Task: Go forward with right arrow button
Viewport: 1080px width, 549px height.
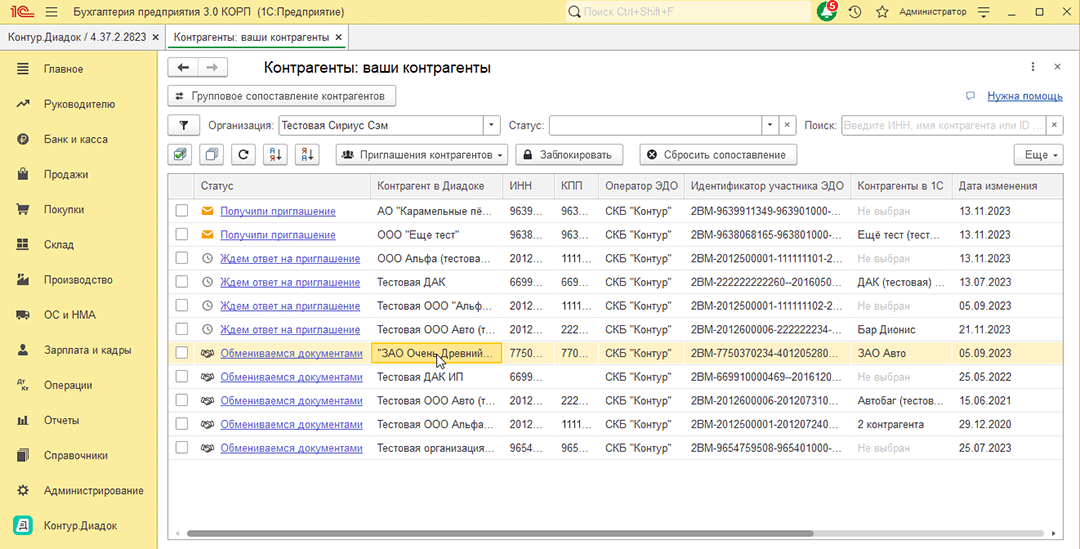Action: point(212,68)
